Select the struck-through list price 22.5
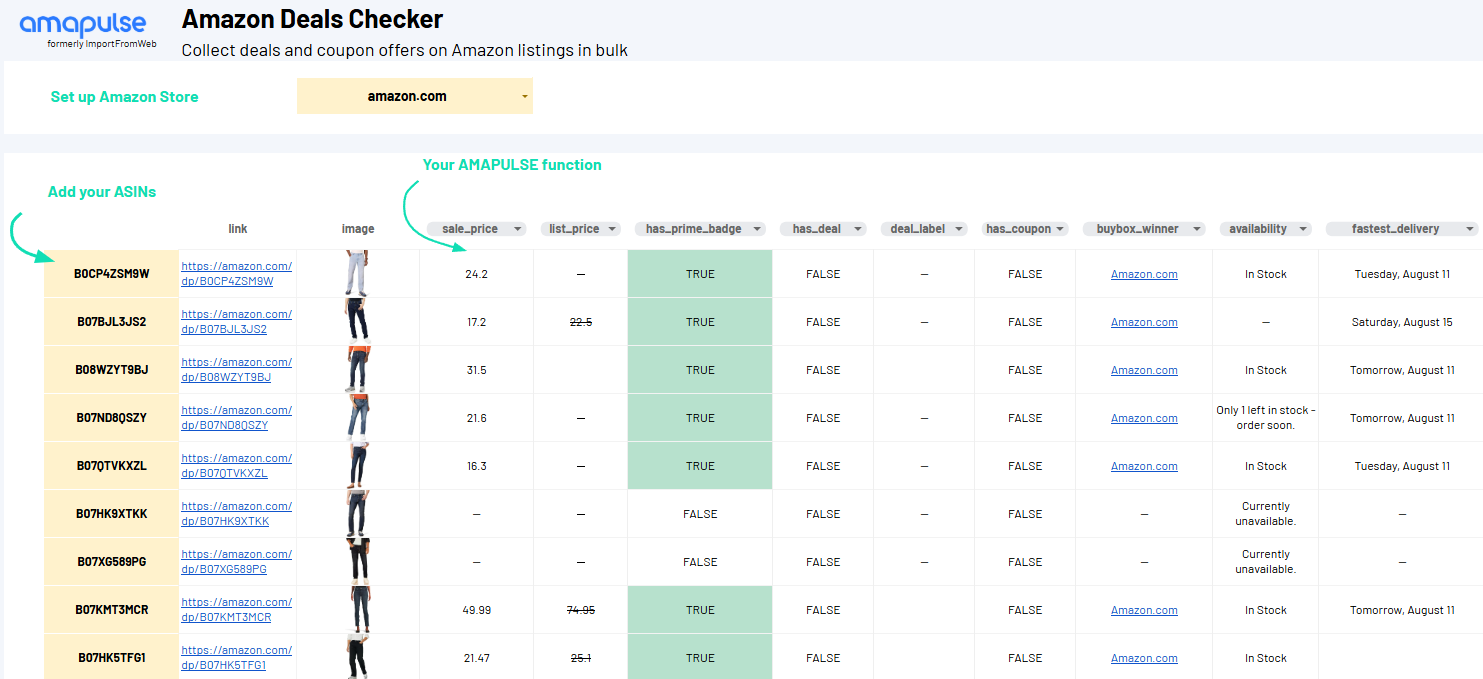The width and height of the screenshot is (1483, 679). point(581,322)
